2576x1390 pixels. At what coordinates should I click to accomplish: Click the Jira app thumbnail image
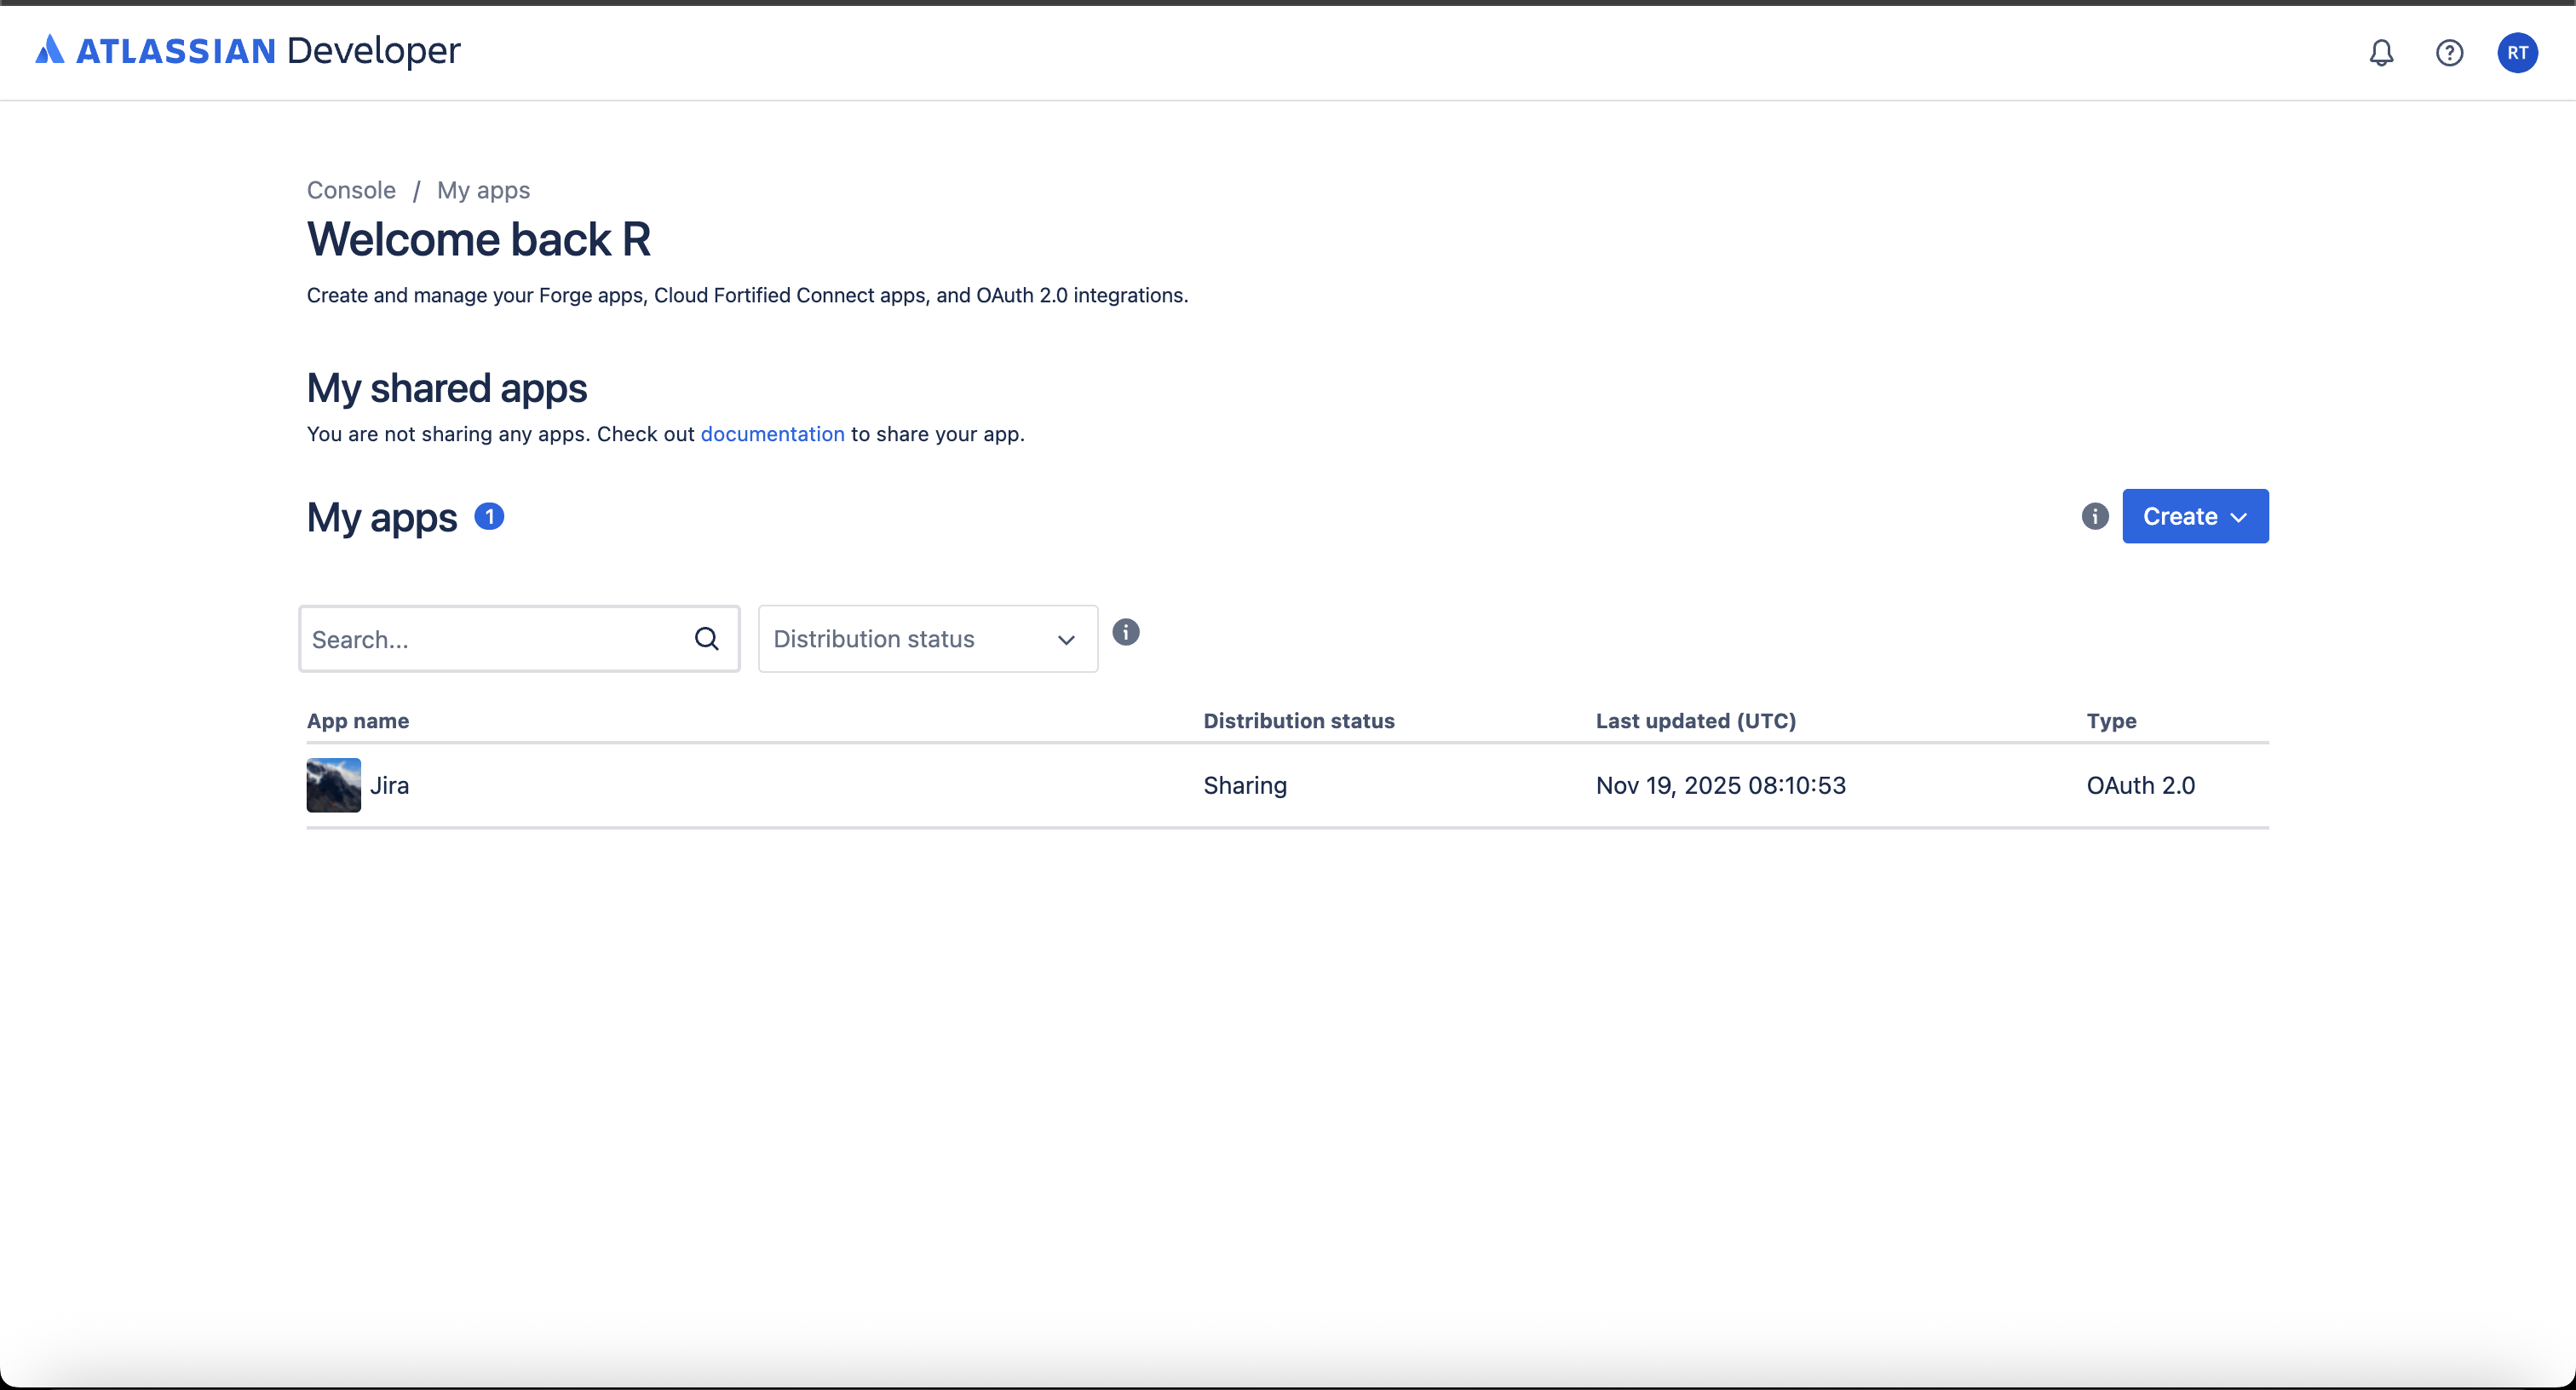pyautogui.click(x=333, y=785)
